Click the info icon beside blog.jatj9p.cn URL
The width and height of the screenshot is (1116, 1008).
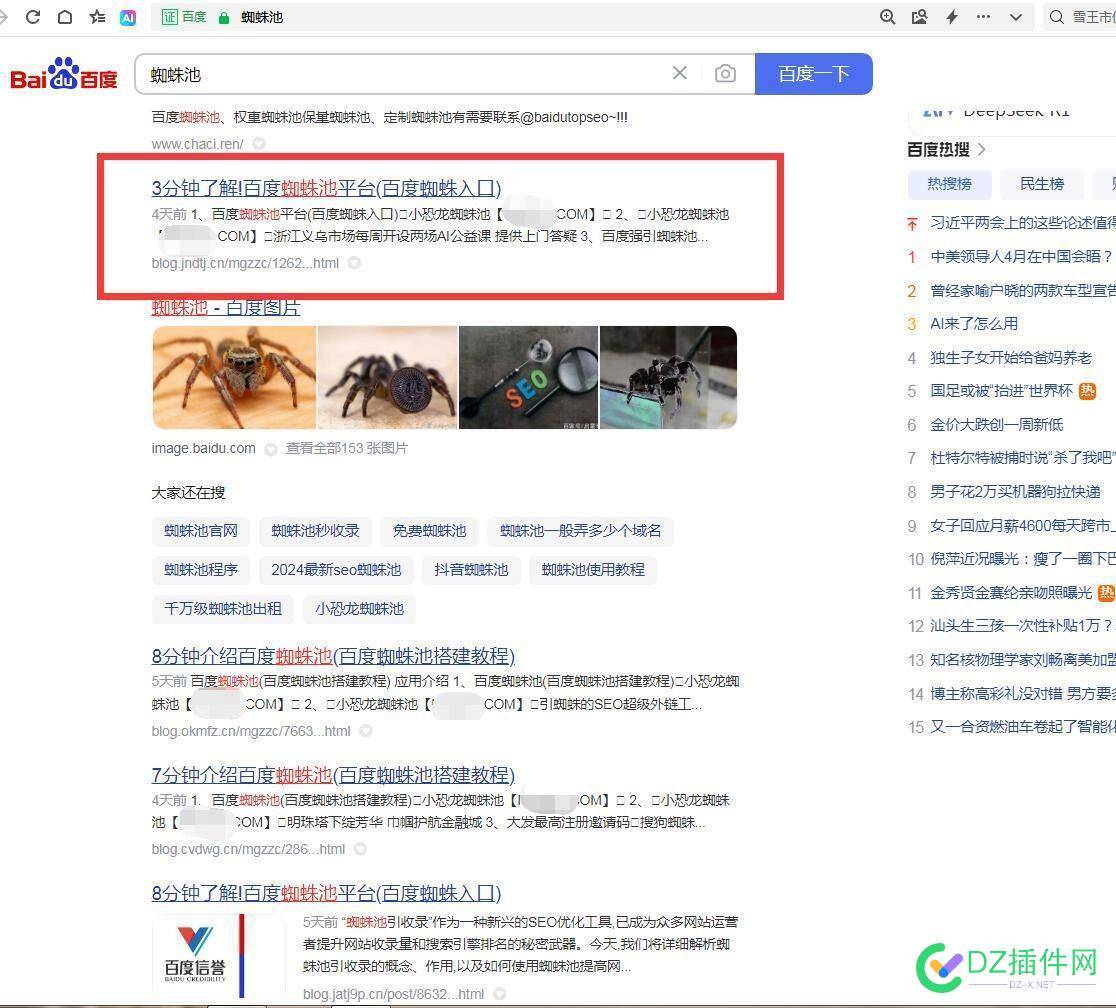(500, 994)
